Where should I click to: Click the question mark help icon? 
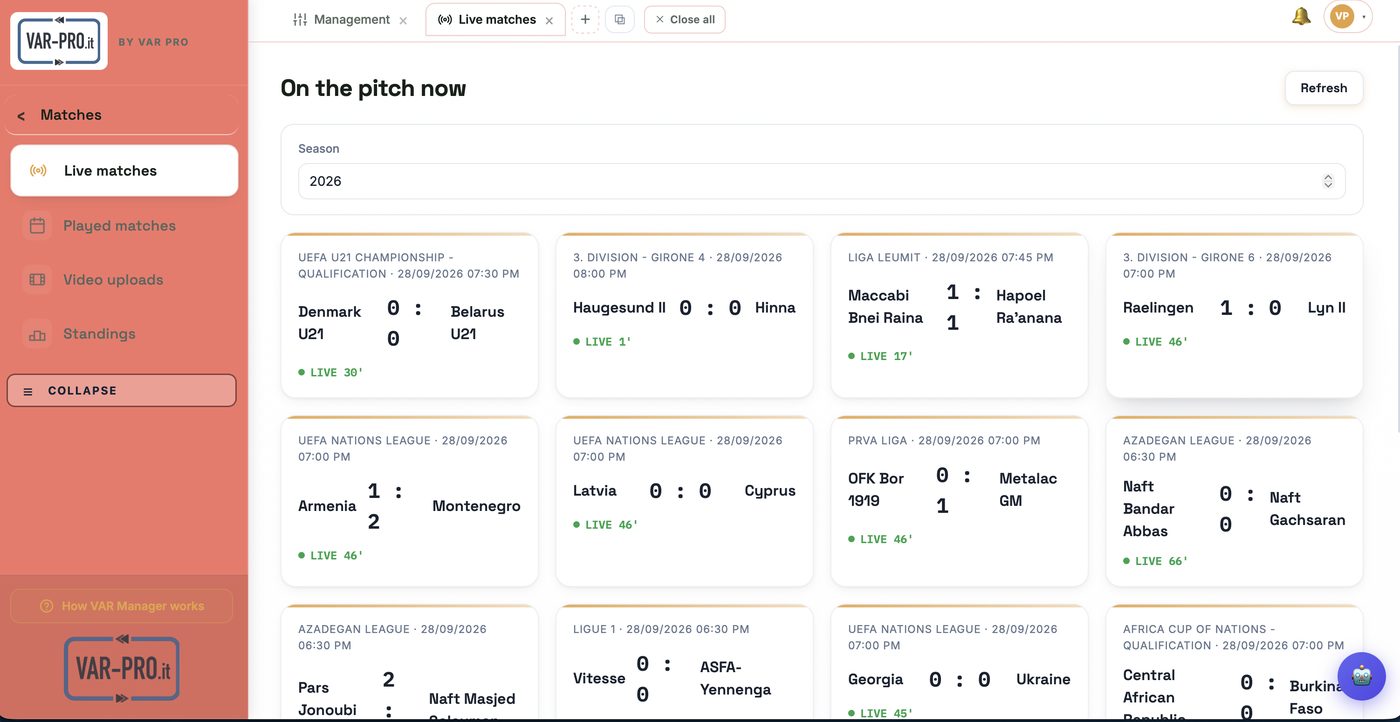(46, 606)
